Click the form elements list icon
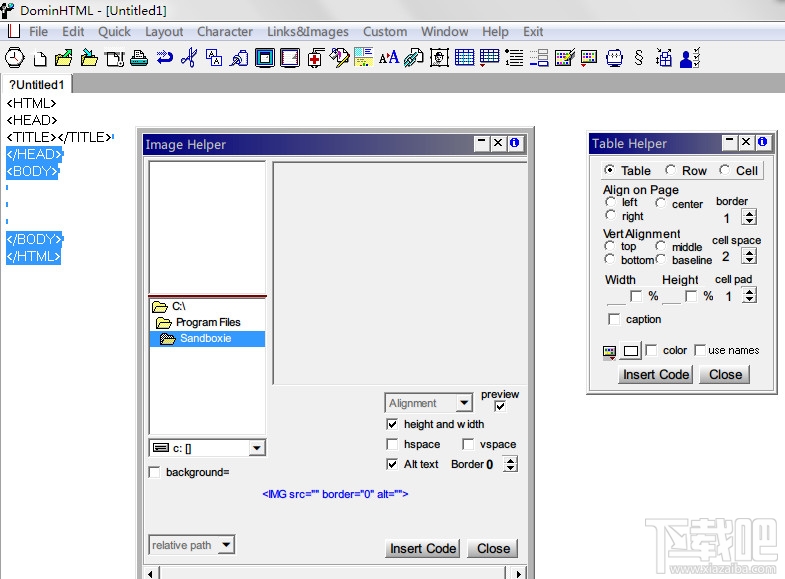Viewport: 785px width, 579px height. [x=539, y=58]
